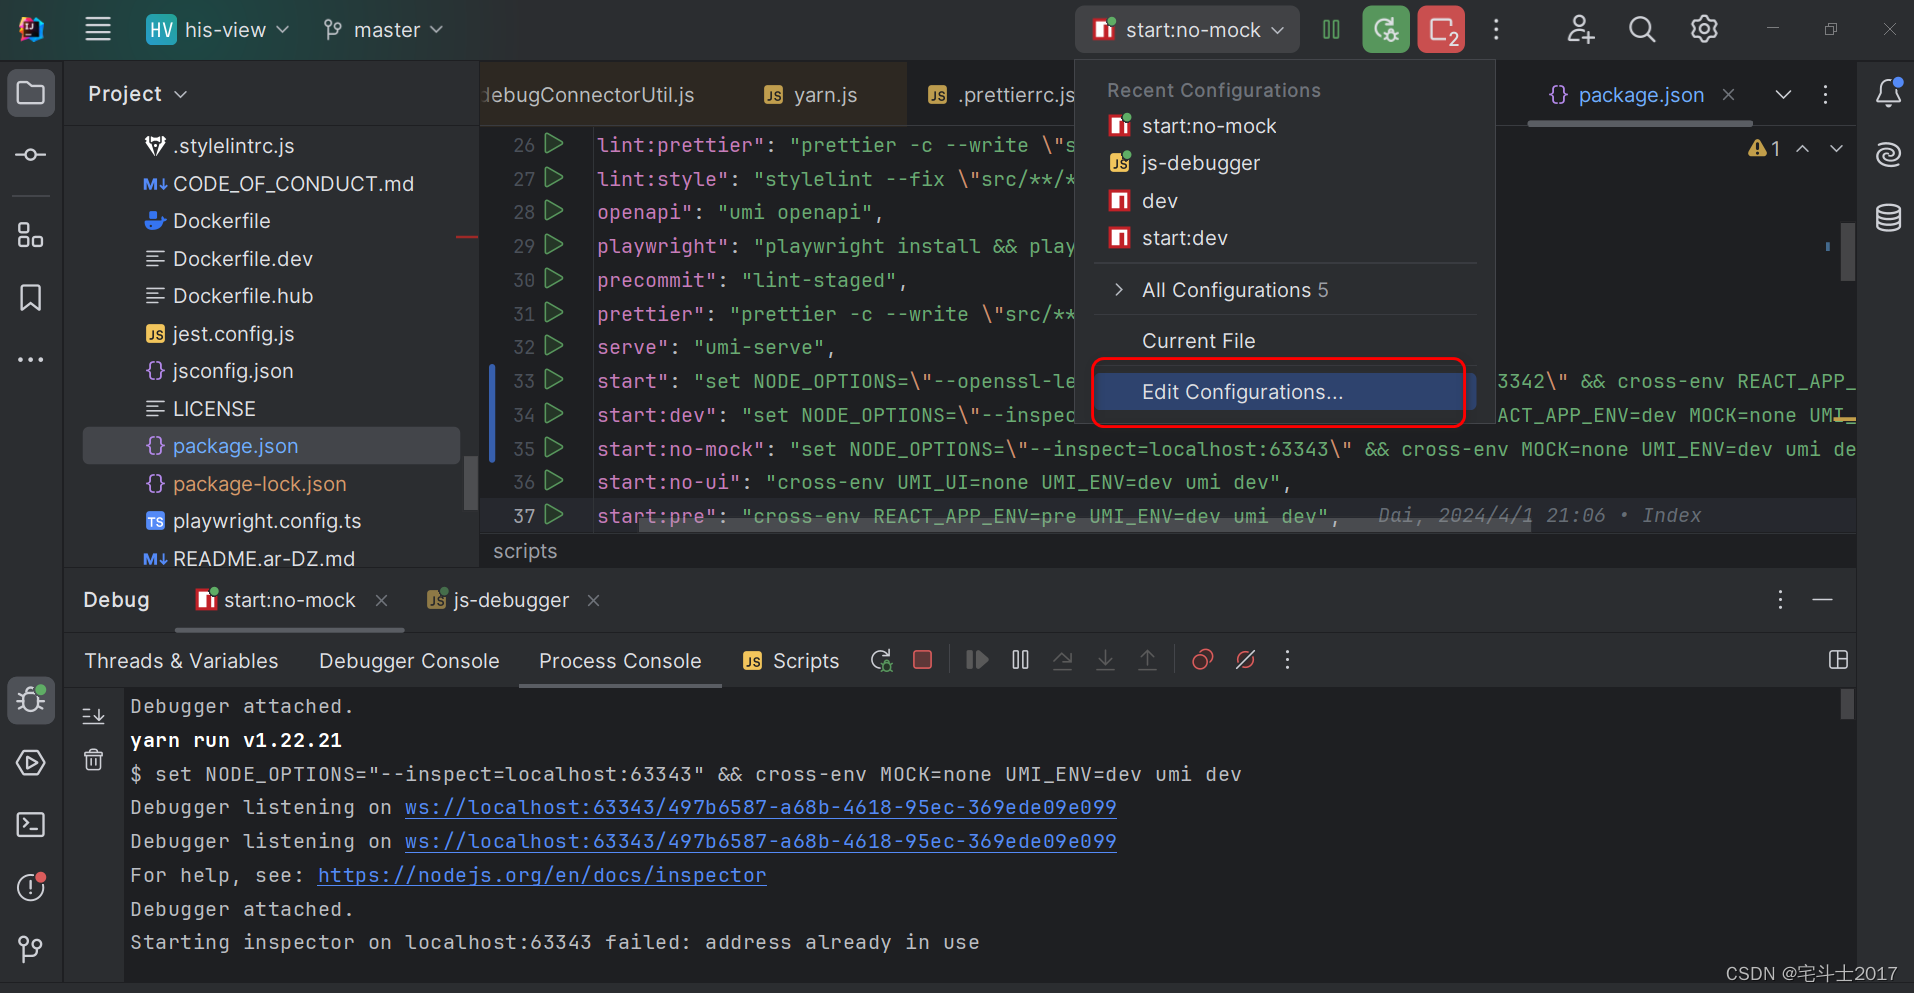Stop the debug session with red square

coord(923,660)
